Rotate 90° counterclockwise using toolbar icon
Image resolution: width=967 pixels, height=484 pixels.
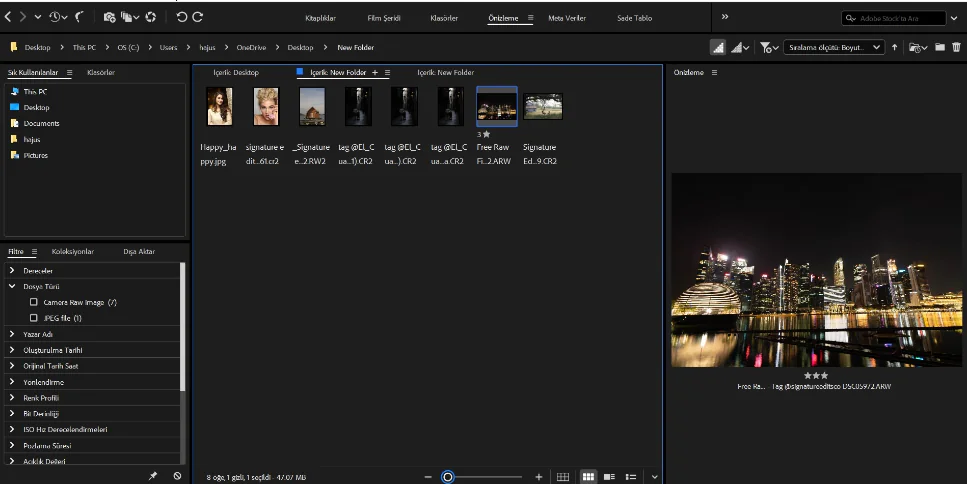(x=182, y=17)
